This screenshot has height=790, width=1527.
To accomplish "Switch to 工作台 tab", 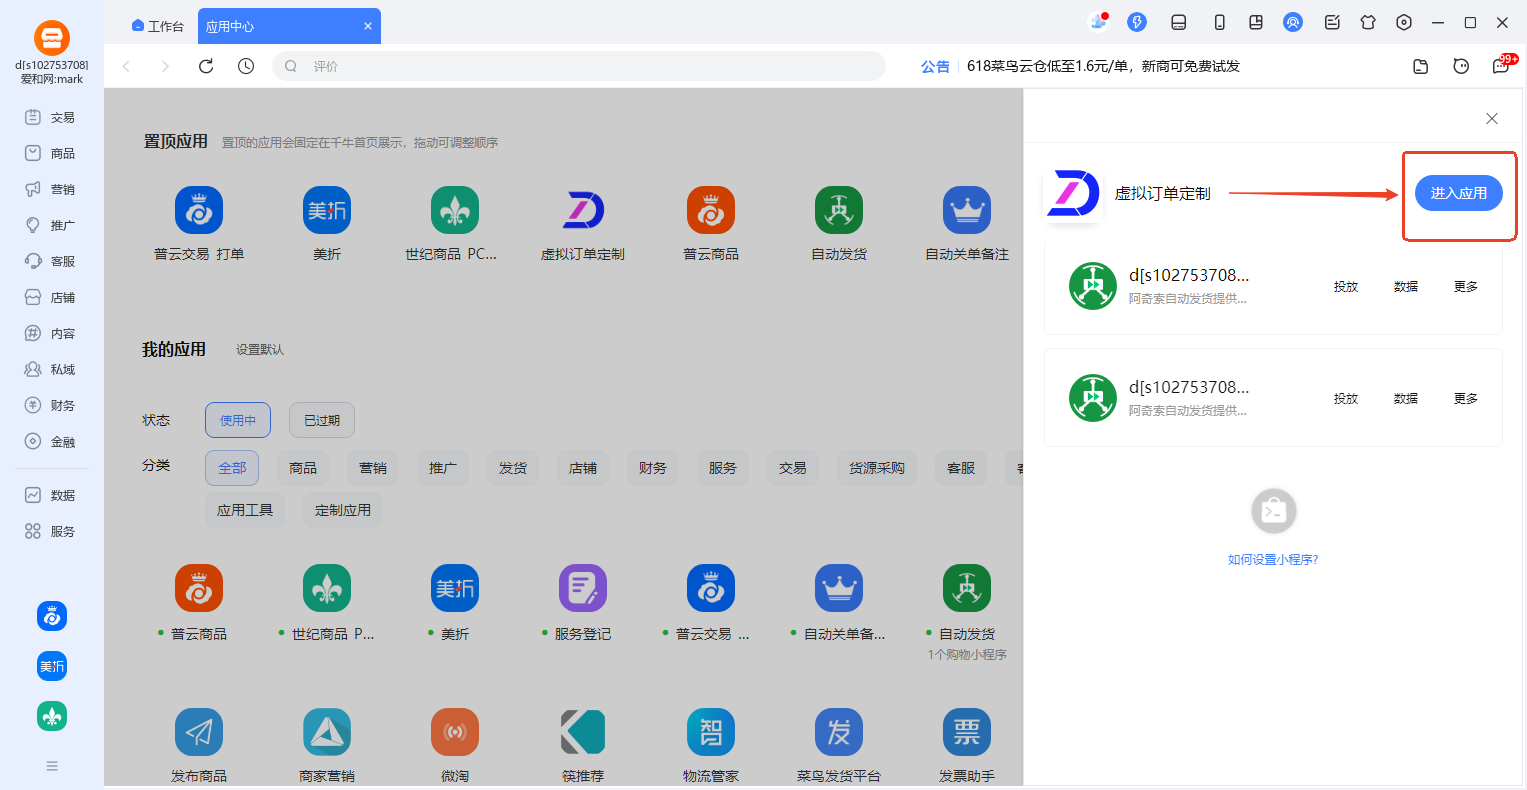I will pos(158,26).
